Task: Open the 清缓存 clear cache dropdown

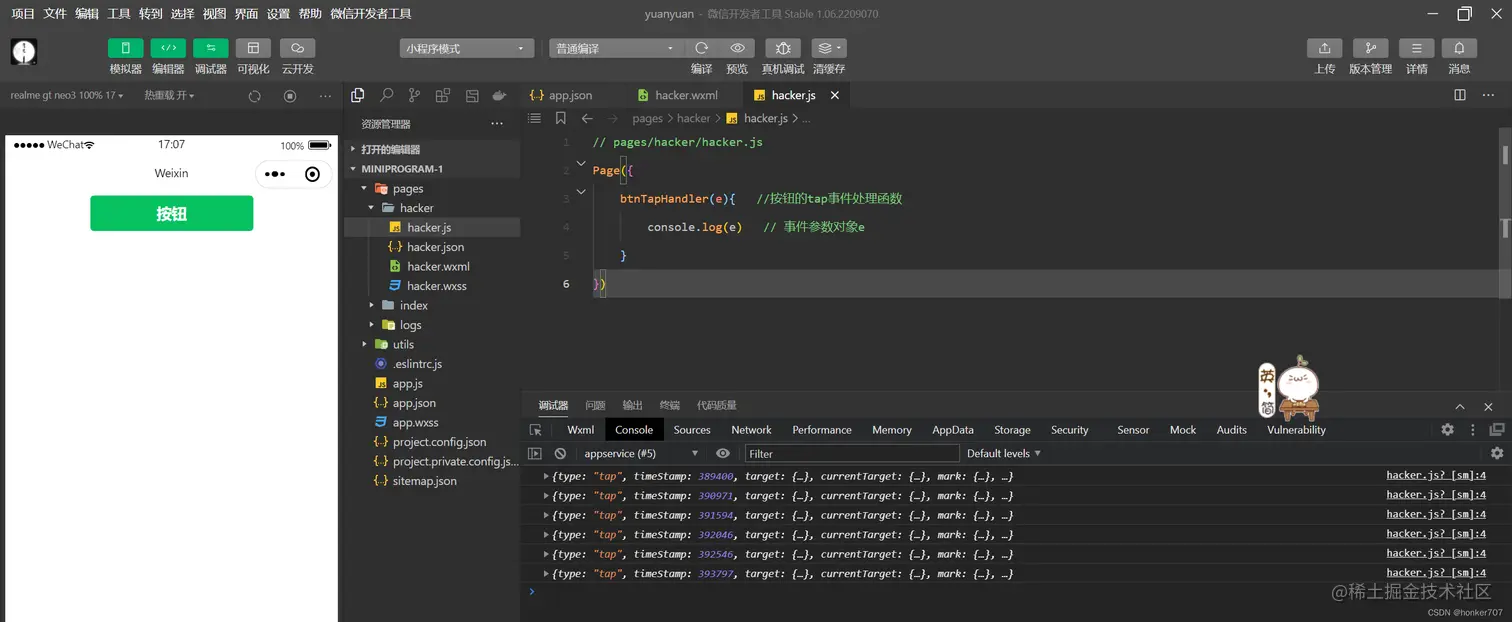Action: pyautogui.click(x=829, y=48)
